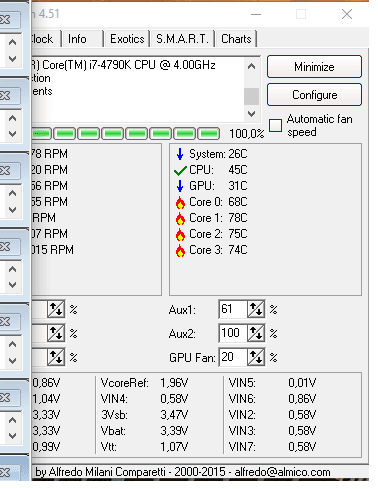378x489 pixels.
Task: Click the Aux1 spinner arrows
Action: (256, 309)
